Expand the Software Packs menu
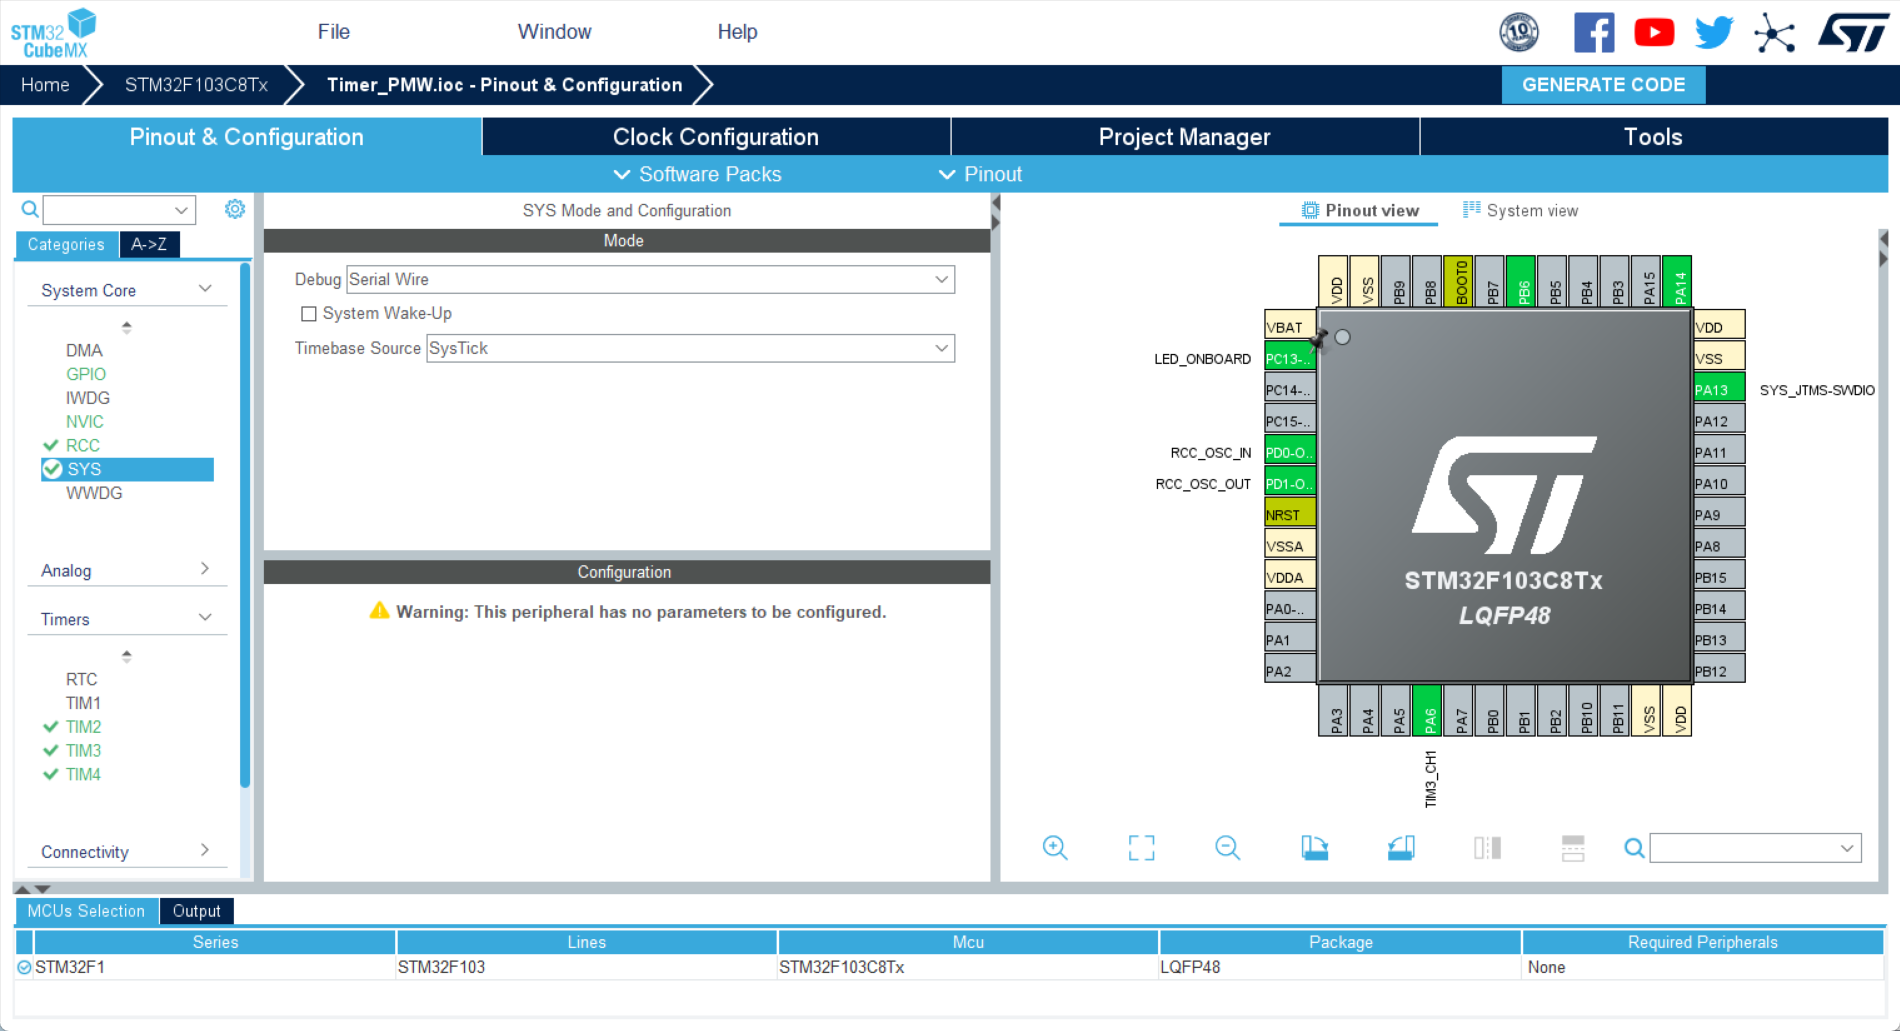1900x1031 pixels. pos(697,174)
